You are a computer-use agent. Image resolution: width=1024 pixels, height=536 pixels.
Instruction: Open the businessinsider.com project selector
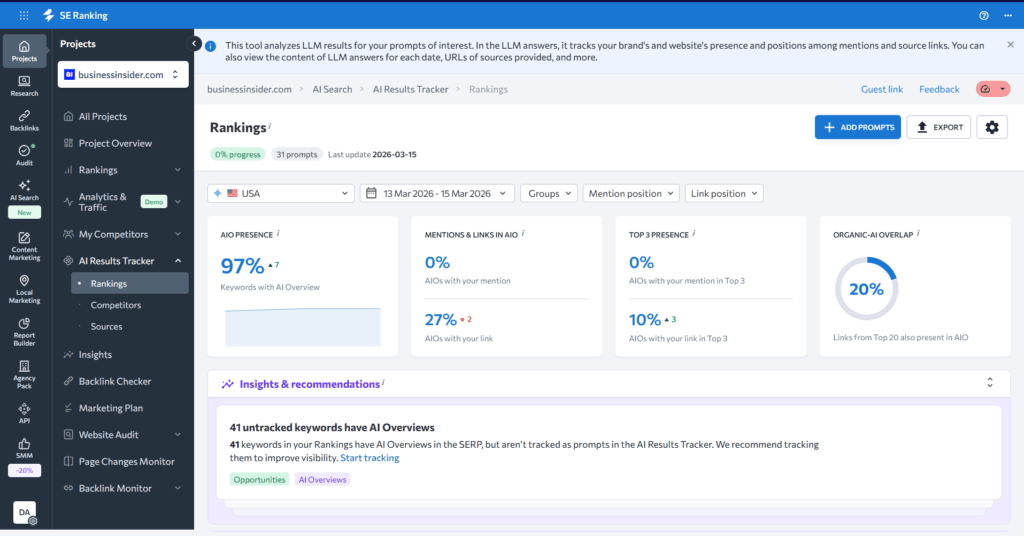coord(123,74)
